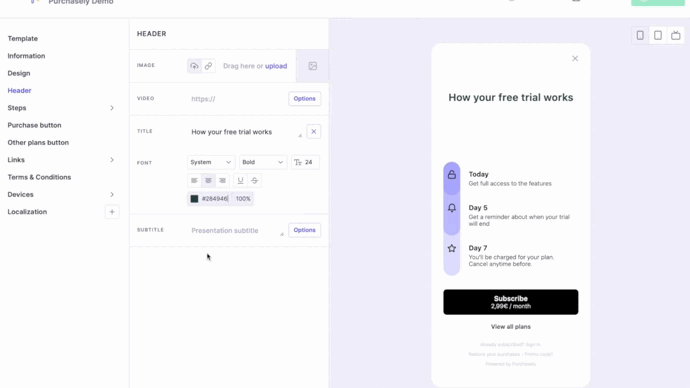Open the font family System dropdown
The width and height of the screenshot is (690, 388).
[211, 162]
